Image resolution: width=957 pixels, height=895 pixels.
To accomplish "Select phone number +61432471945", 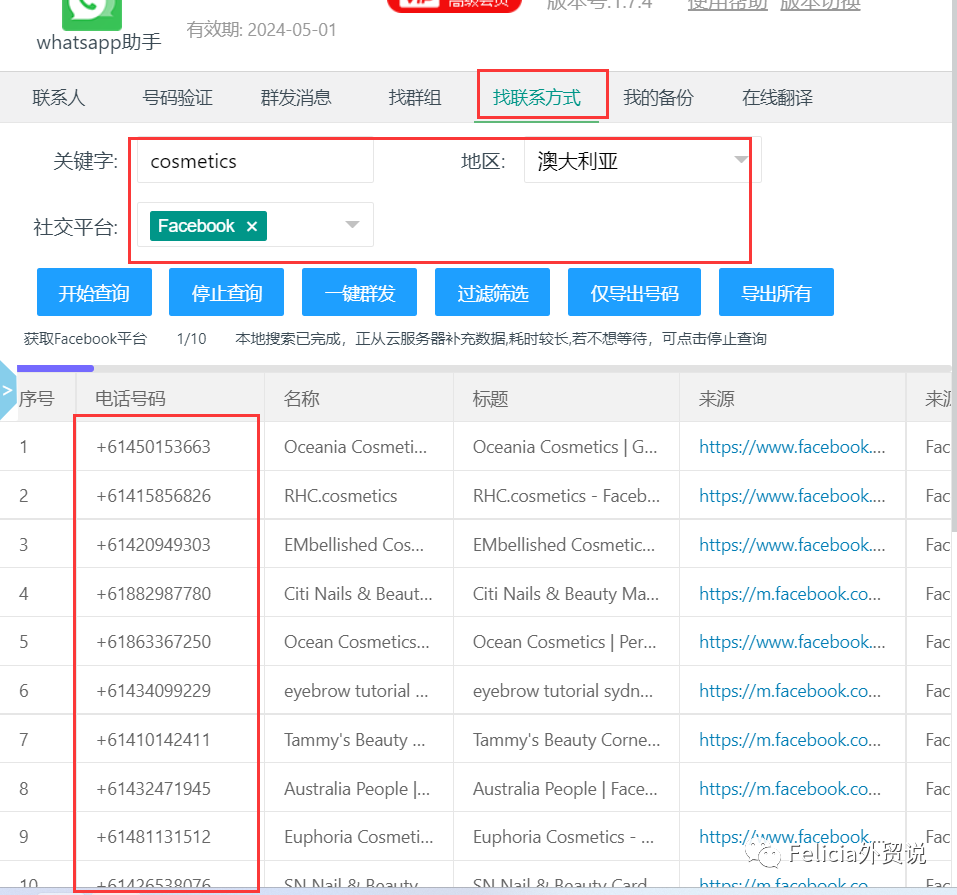I will [x=153, y=788].
